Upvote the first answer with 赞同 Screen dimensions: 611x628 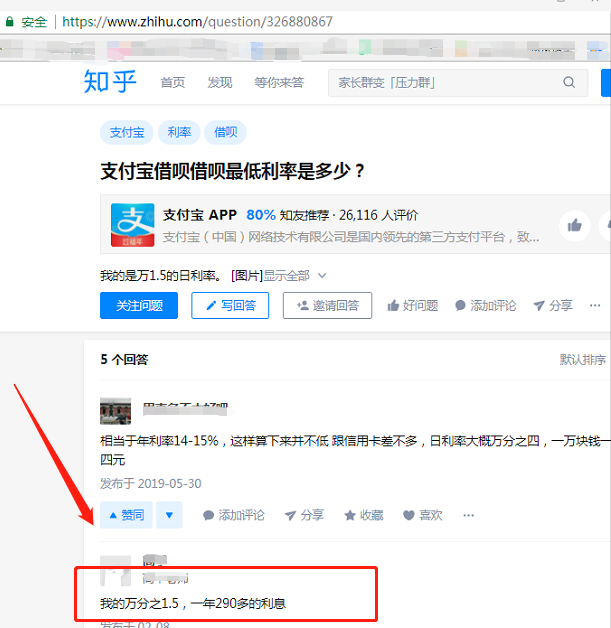[x=126, y=515]
